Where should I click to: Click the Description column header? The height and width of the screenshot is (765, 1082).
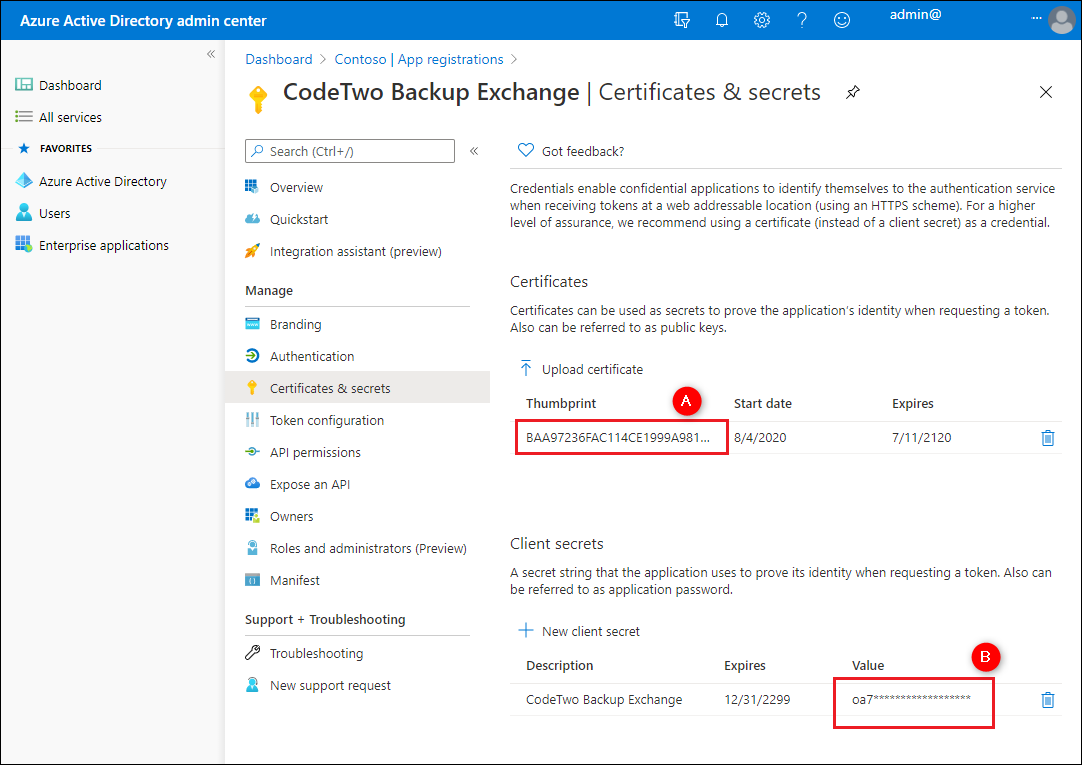point(560,666)
